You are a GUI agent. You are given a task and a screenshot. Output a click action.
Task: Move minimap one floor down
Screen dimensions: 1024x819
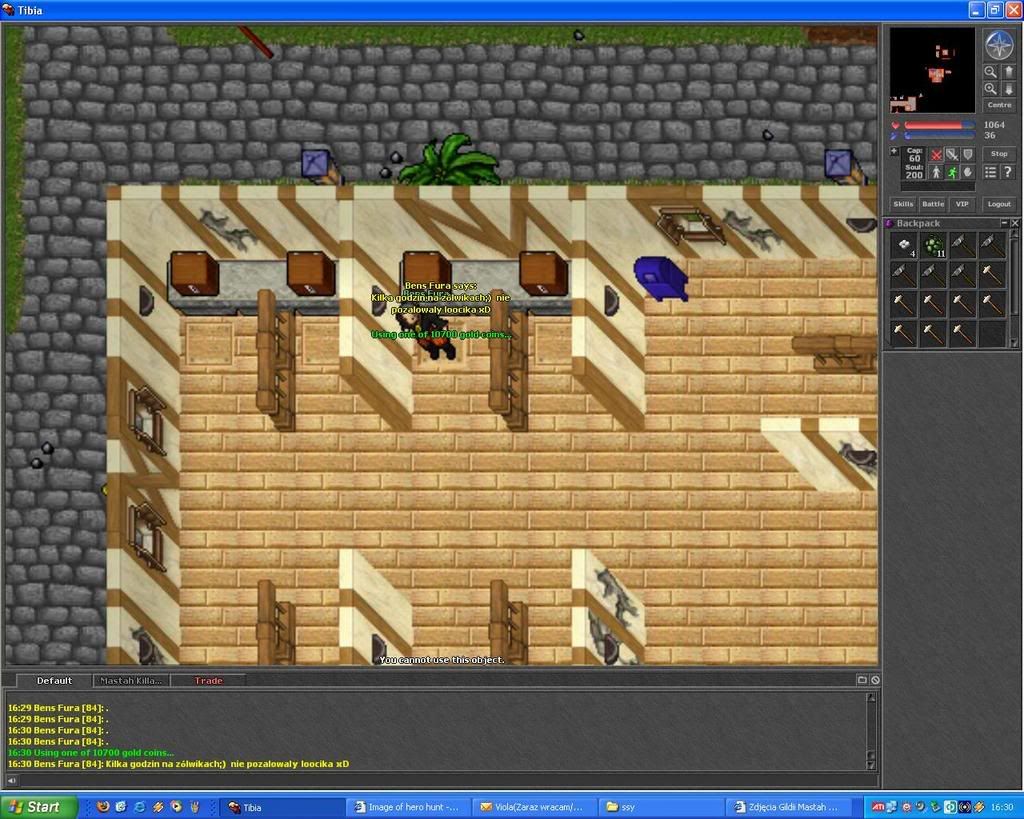tap(1008, 89)
